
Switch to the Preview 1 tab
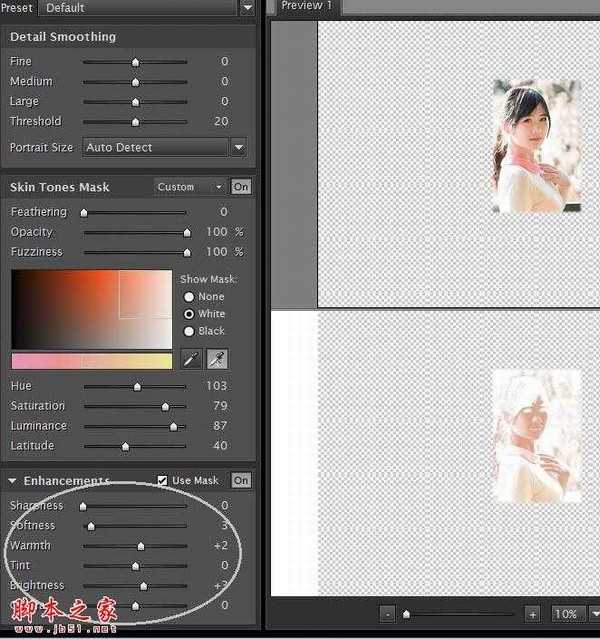307,6
